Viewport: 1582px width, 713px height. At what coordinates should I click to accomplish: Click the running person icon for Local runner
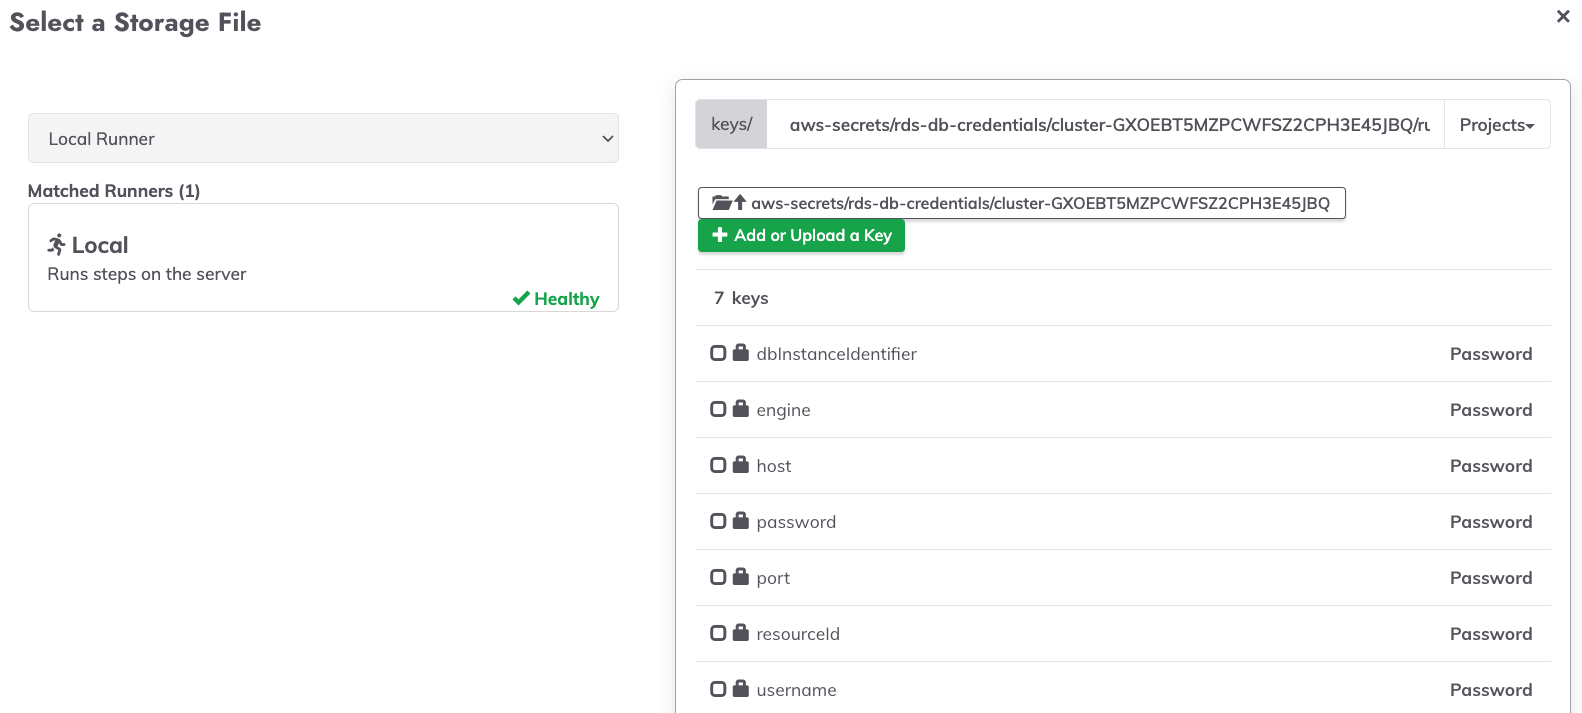coord(57,244)
